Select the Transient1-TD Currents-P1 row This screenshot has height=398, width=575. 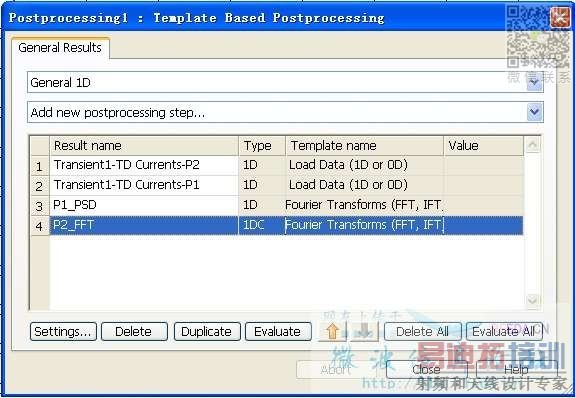point(277,185)
